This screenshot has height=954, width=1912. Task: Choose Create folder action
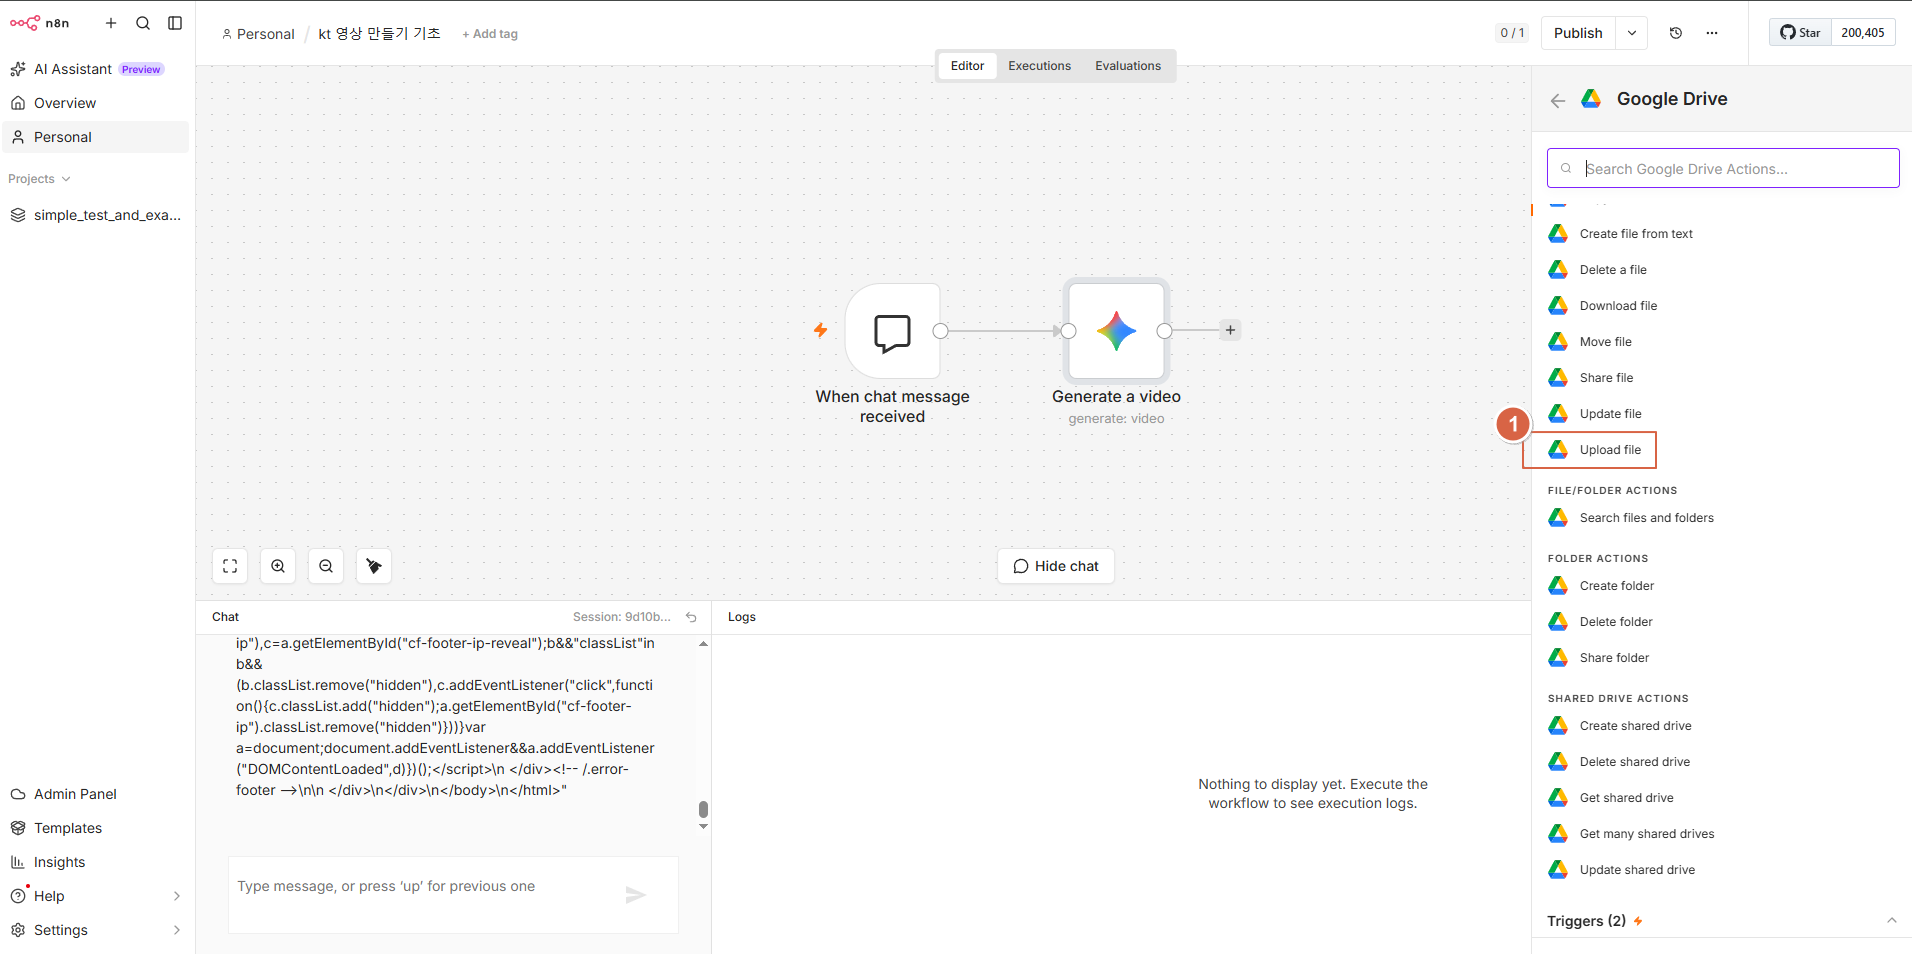pyautogui.click(x=1617, y=586)
